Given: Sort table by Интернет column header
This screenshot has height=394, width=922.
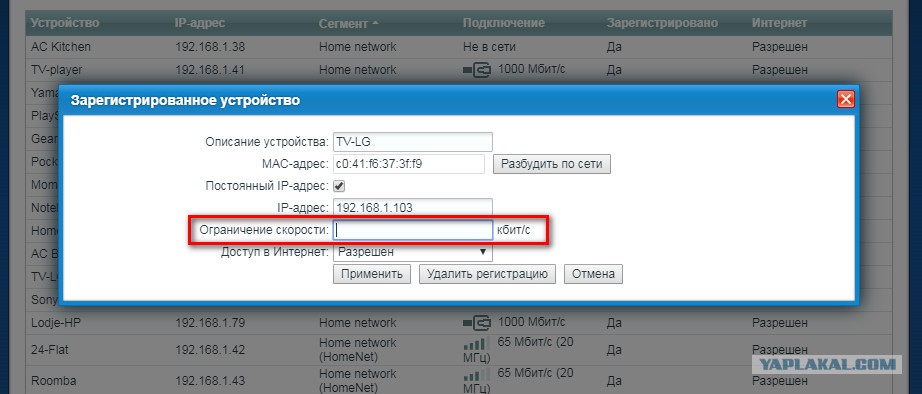Looking at the screenshot, I should click(779, 23).
